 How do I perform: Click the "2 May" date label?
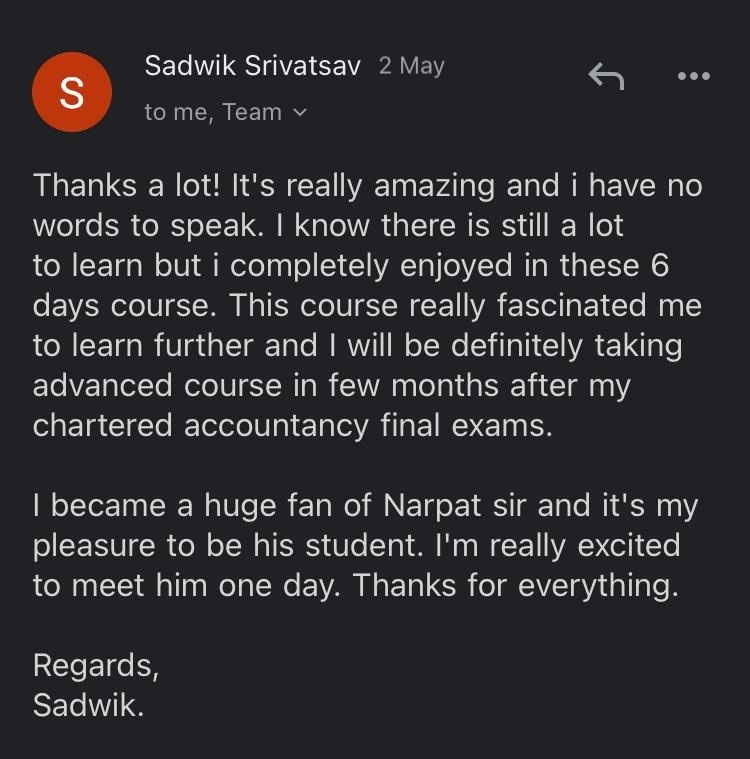412,66
